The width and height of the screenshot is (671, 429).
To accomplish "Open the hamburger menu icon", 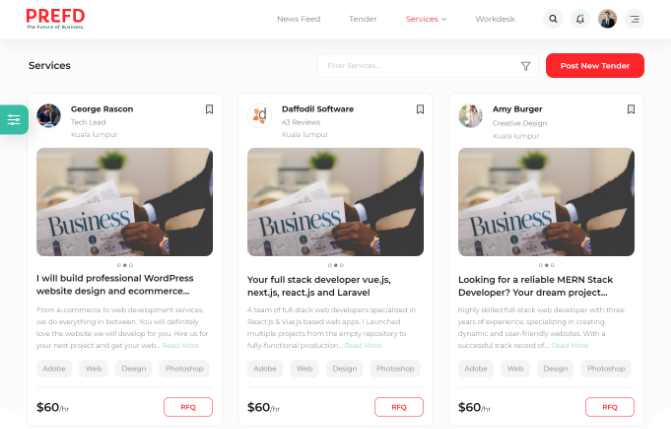I will (x=634, y=19).
